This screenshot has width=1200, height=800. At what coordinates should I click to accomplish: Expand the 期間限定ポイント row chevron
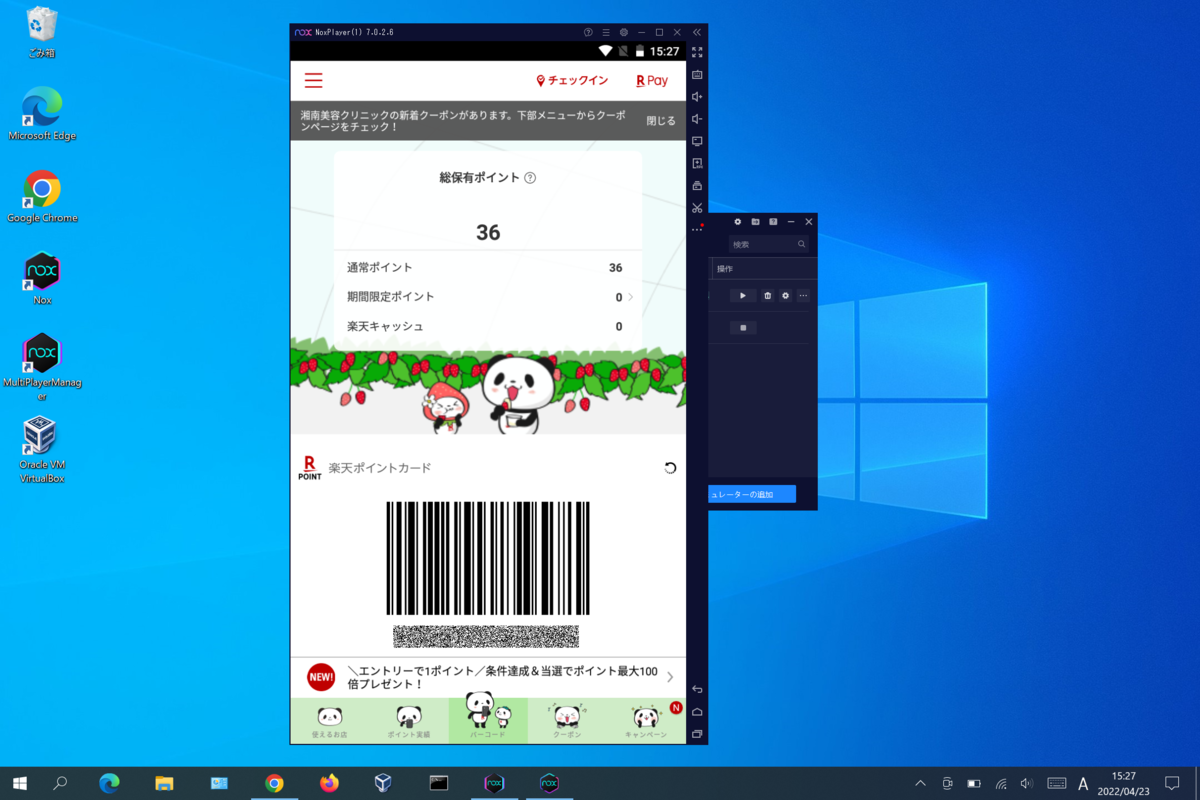pyautogui.click(x=630, y=297)
